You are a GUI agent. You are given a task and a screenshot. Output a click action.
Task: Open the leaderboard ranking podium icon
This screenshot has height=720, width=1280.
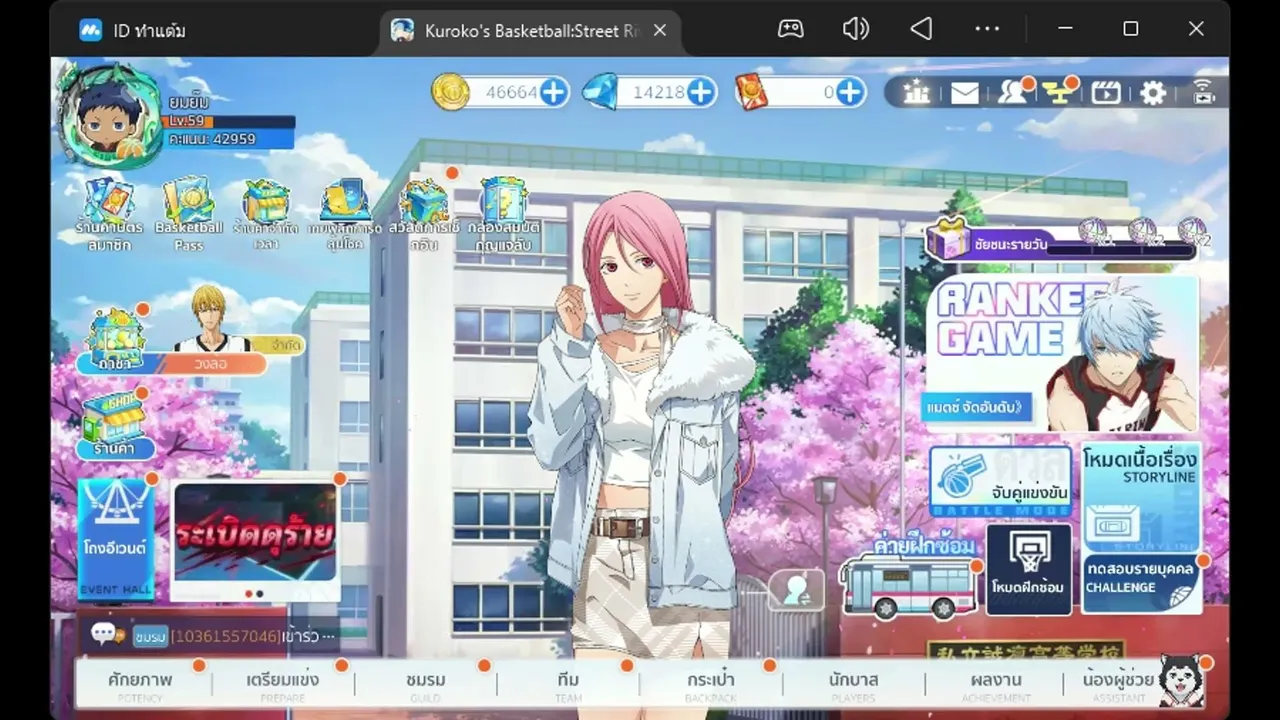917,93
